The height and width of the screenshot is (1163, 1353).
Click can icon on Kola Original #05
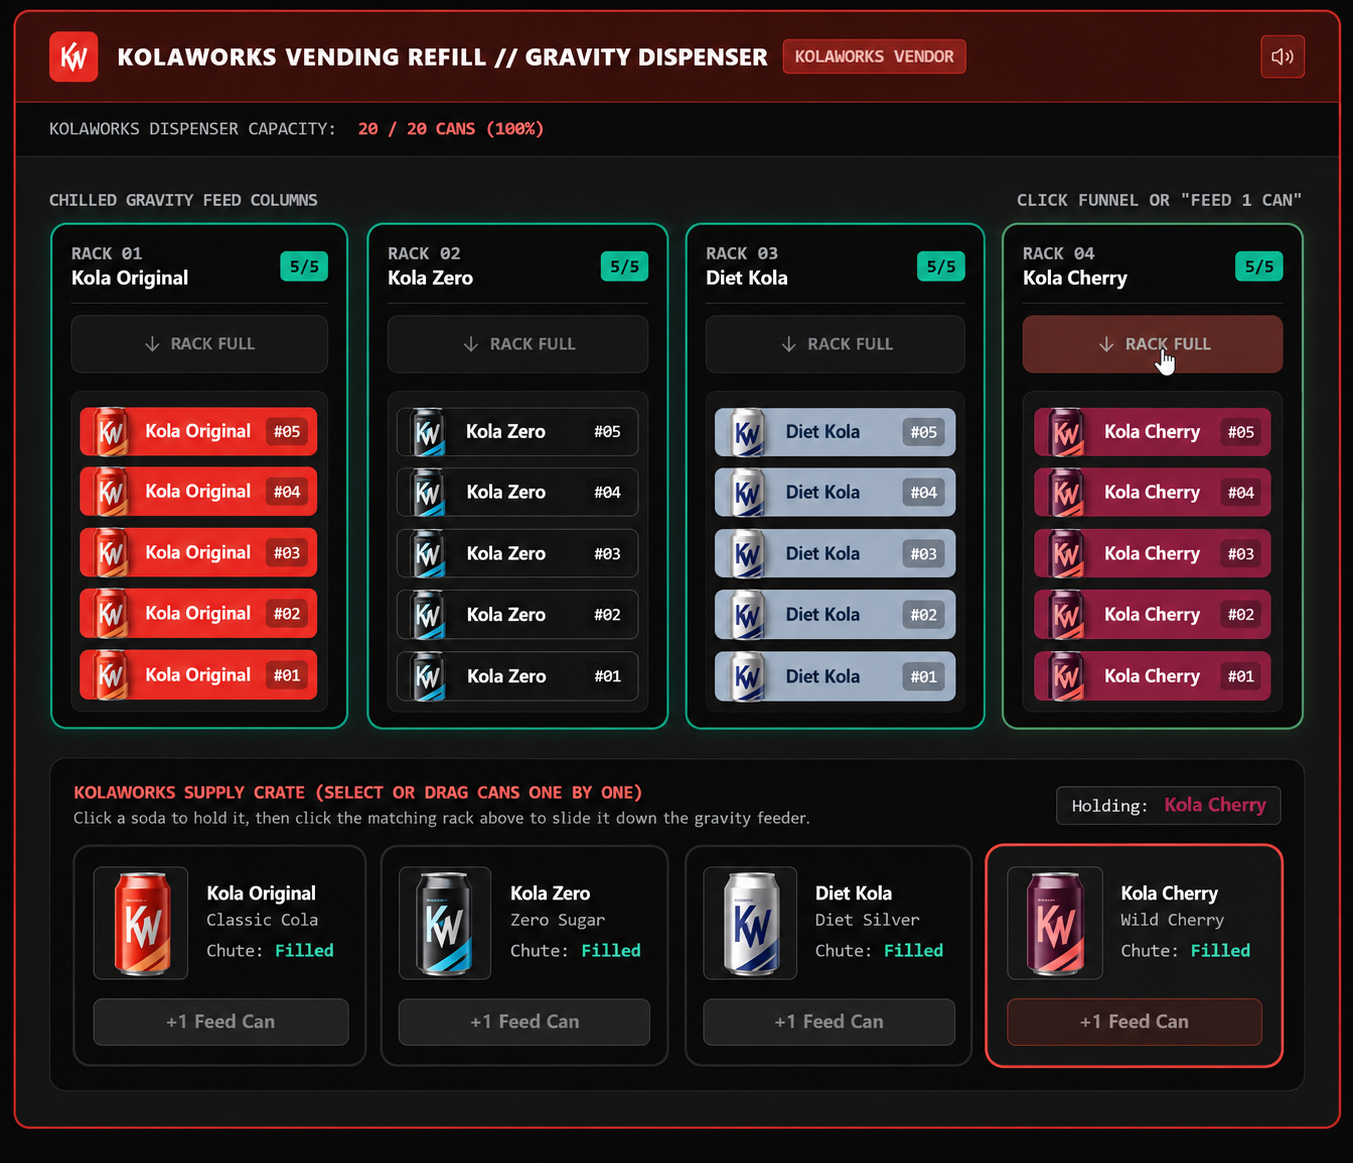coord(111,432)
